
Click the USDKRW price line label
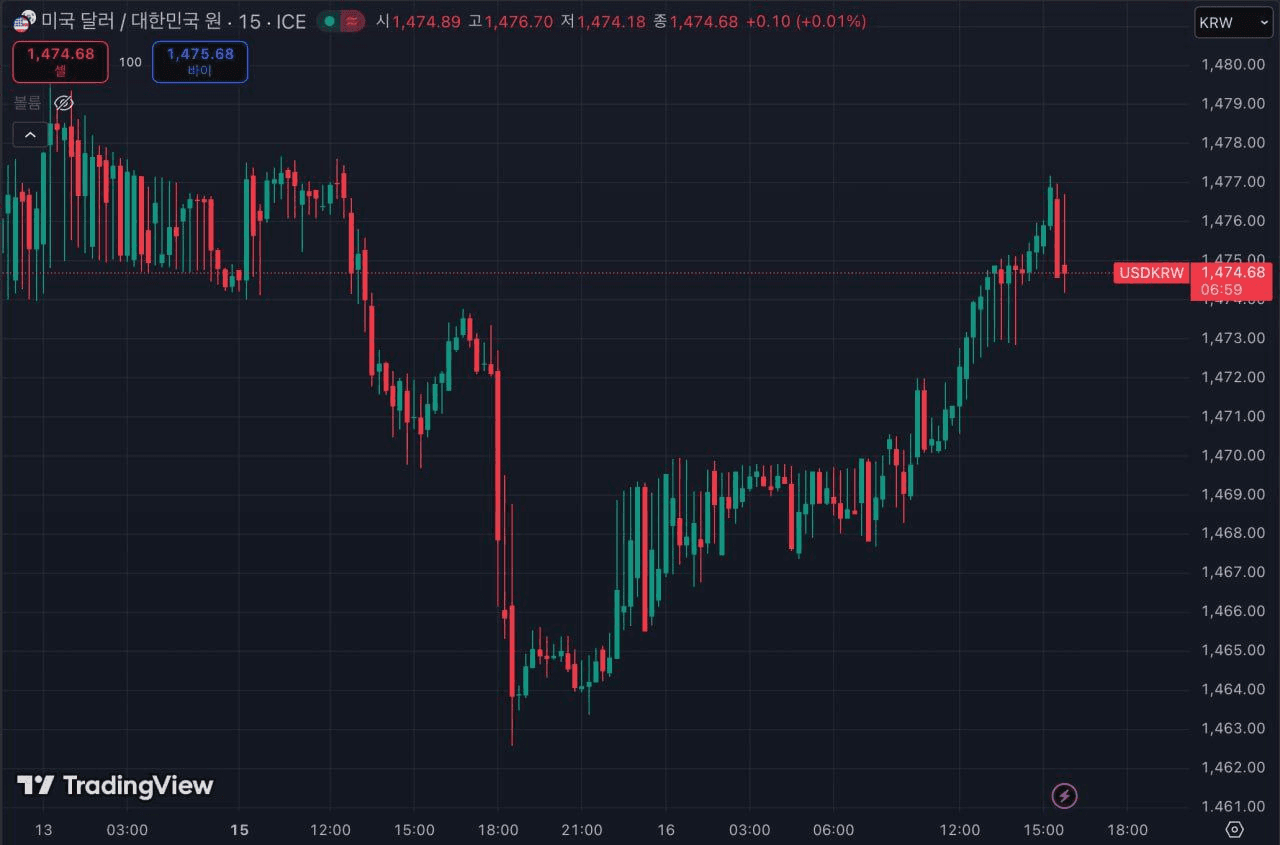(1151, 273)
